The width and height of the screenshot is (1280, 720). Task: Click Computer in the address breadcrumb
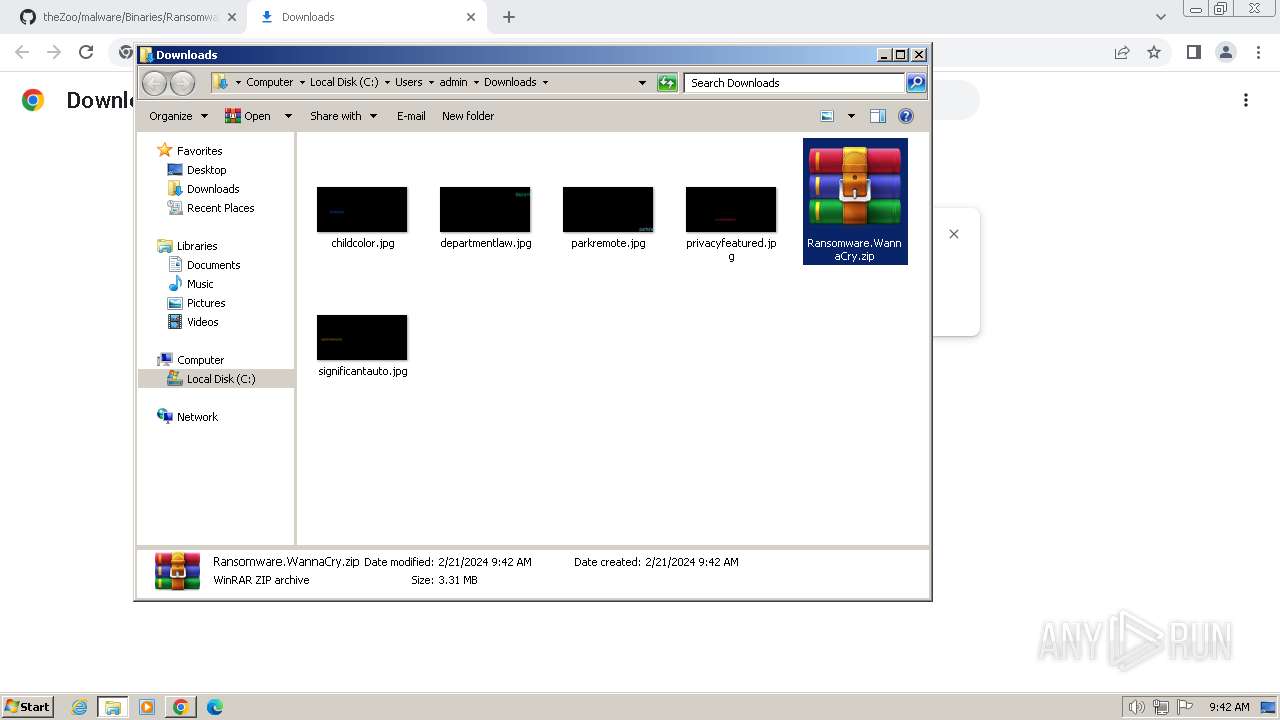[270, 83]
